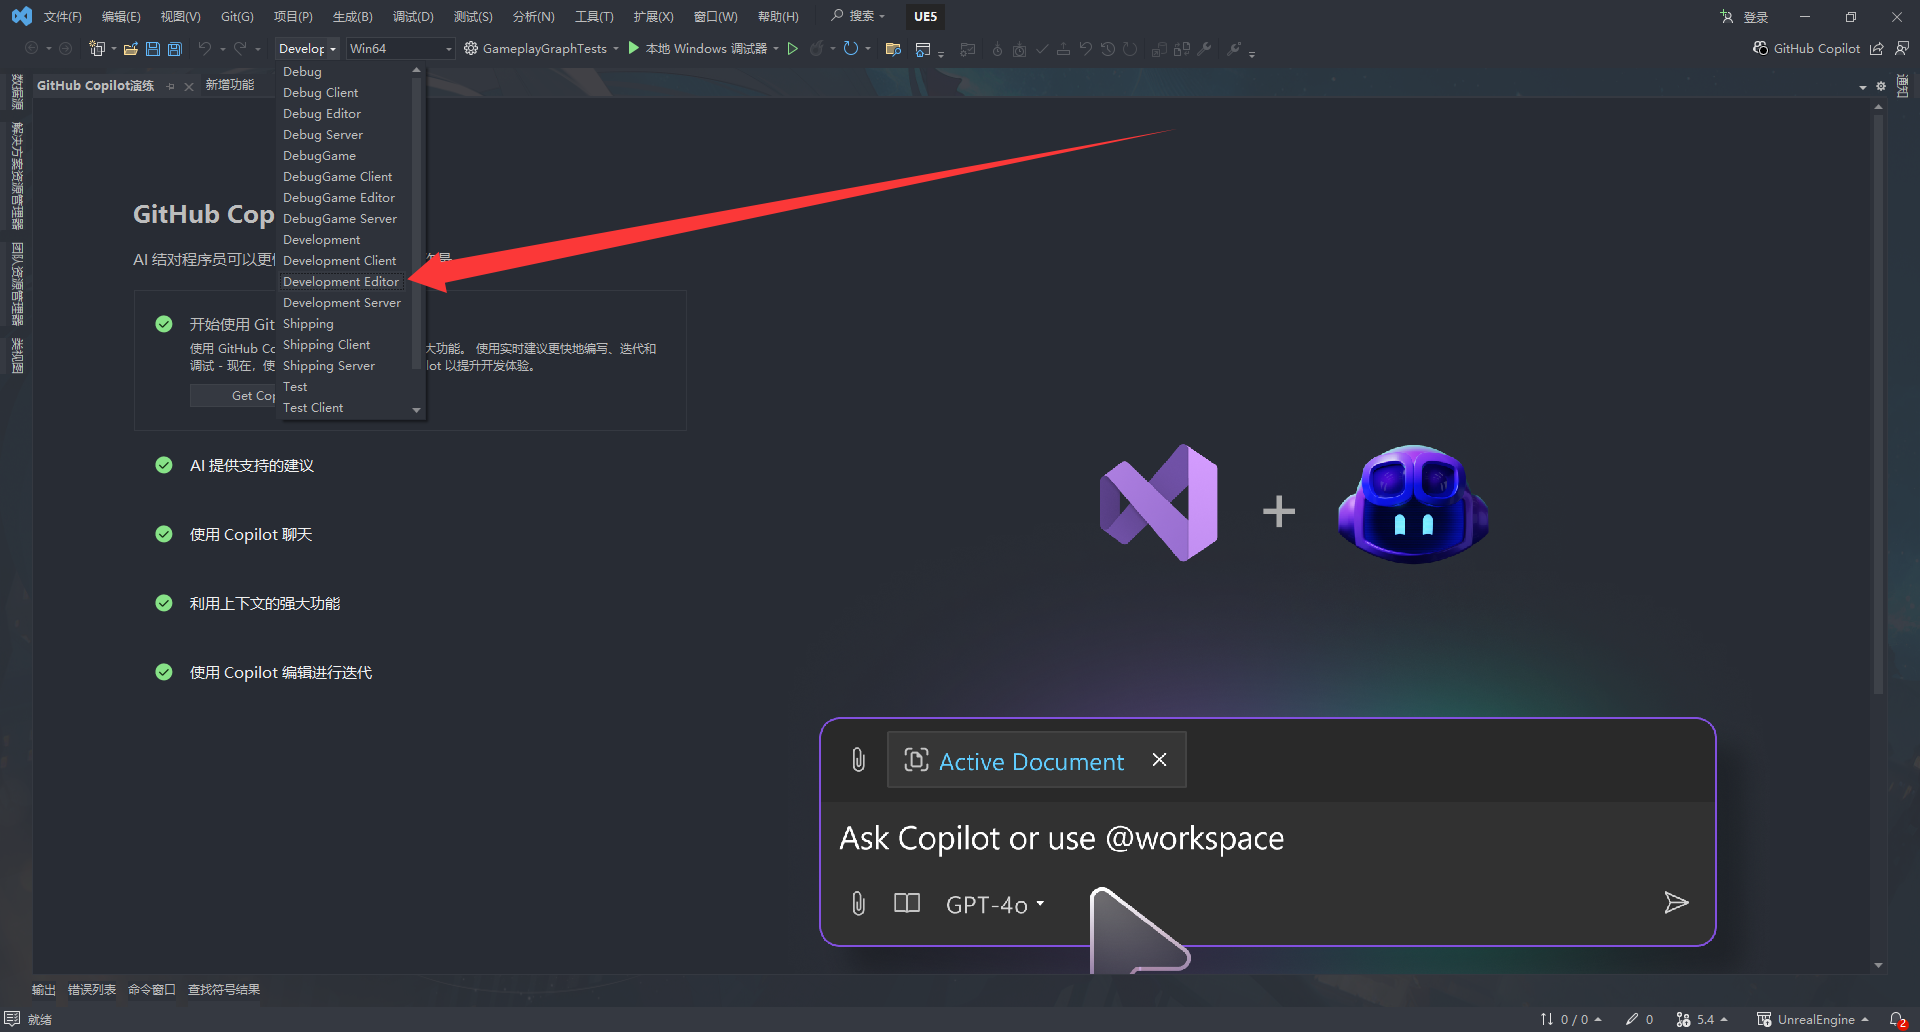Click the wrench tool icon in toolbar
Screen dimensions: 1920x1032
1204,48
